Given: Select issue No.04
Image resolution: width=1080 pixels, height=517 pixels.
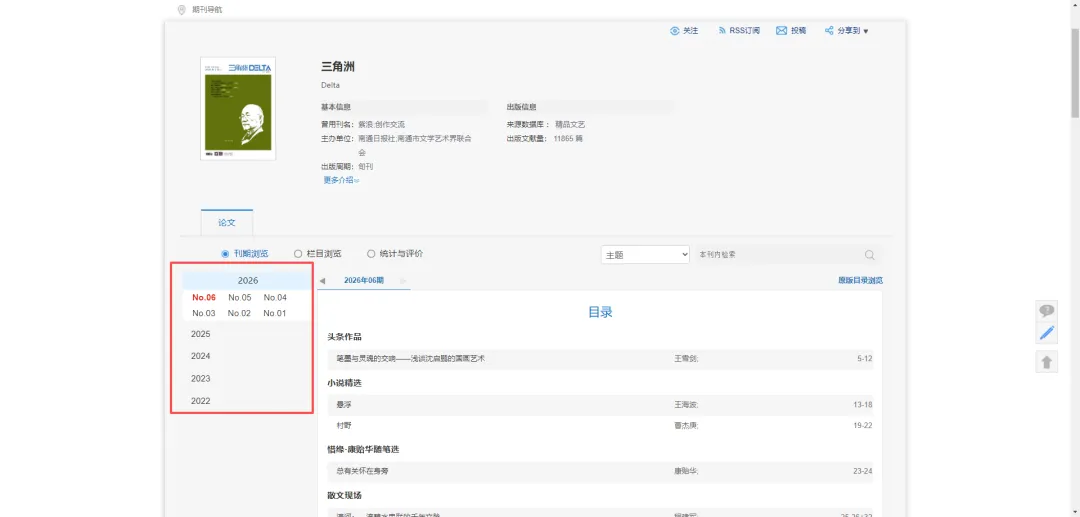Looking at the screenshot, I should (275, 298).
